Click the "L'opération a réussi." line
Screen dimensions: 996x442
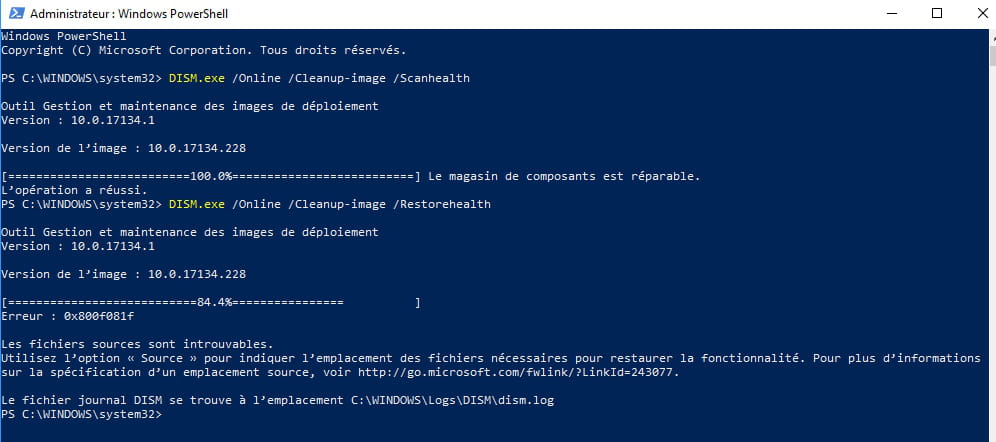[74, 191]
